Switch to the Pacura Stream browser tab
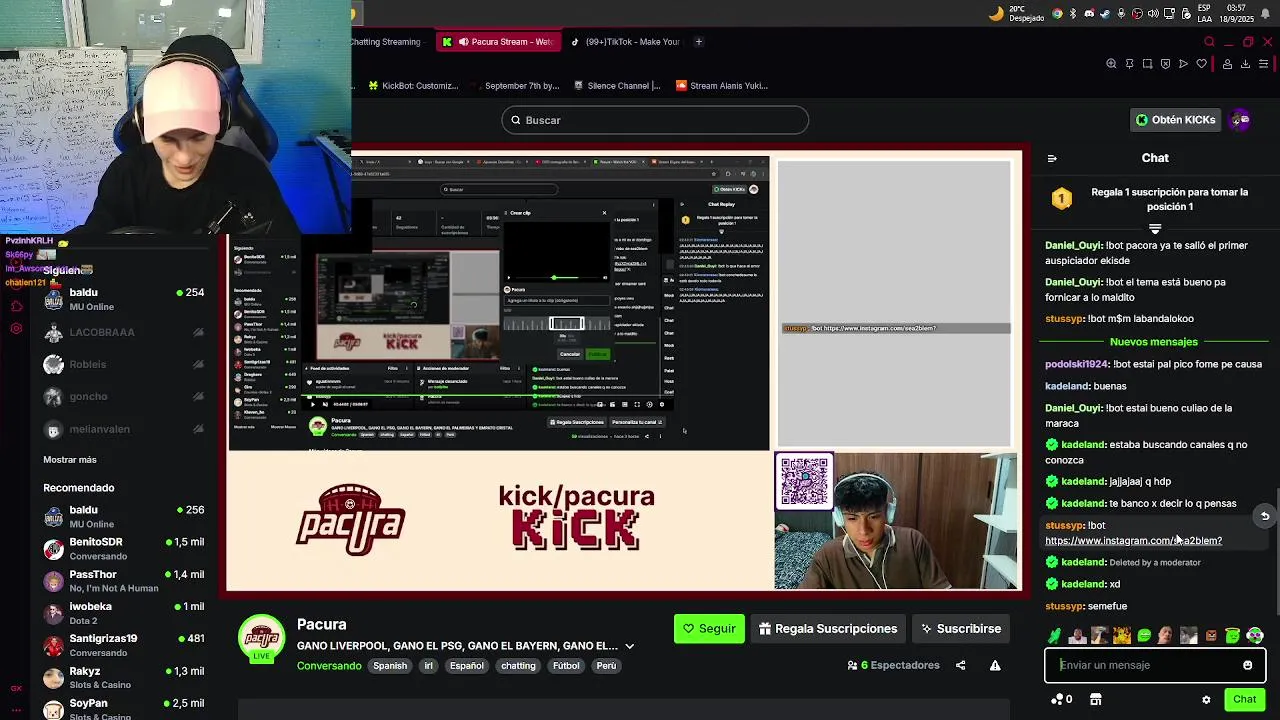 coord(497,42)
